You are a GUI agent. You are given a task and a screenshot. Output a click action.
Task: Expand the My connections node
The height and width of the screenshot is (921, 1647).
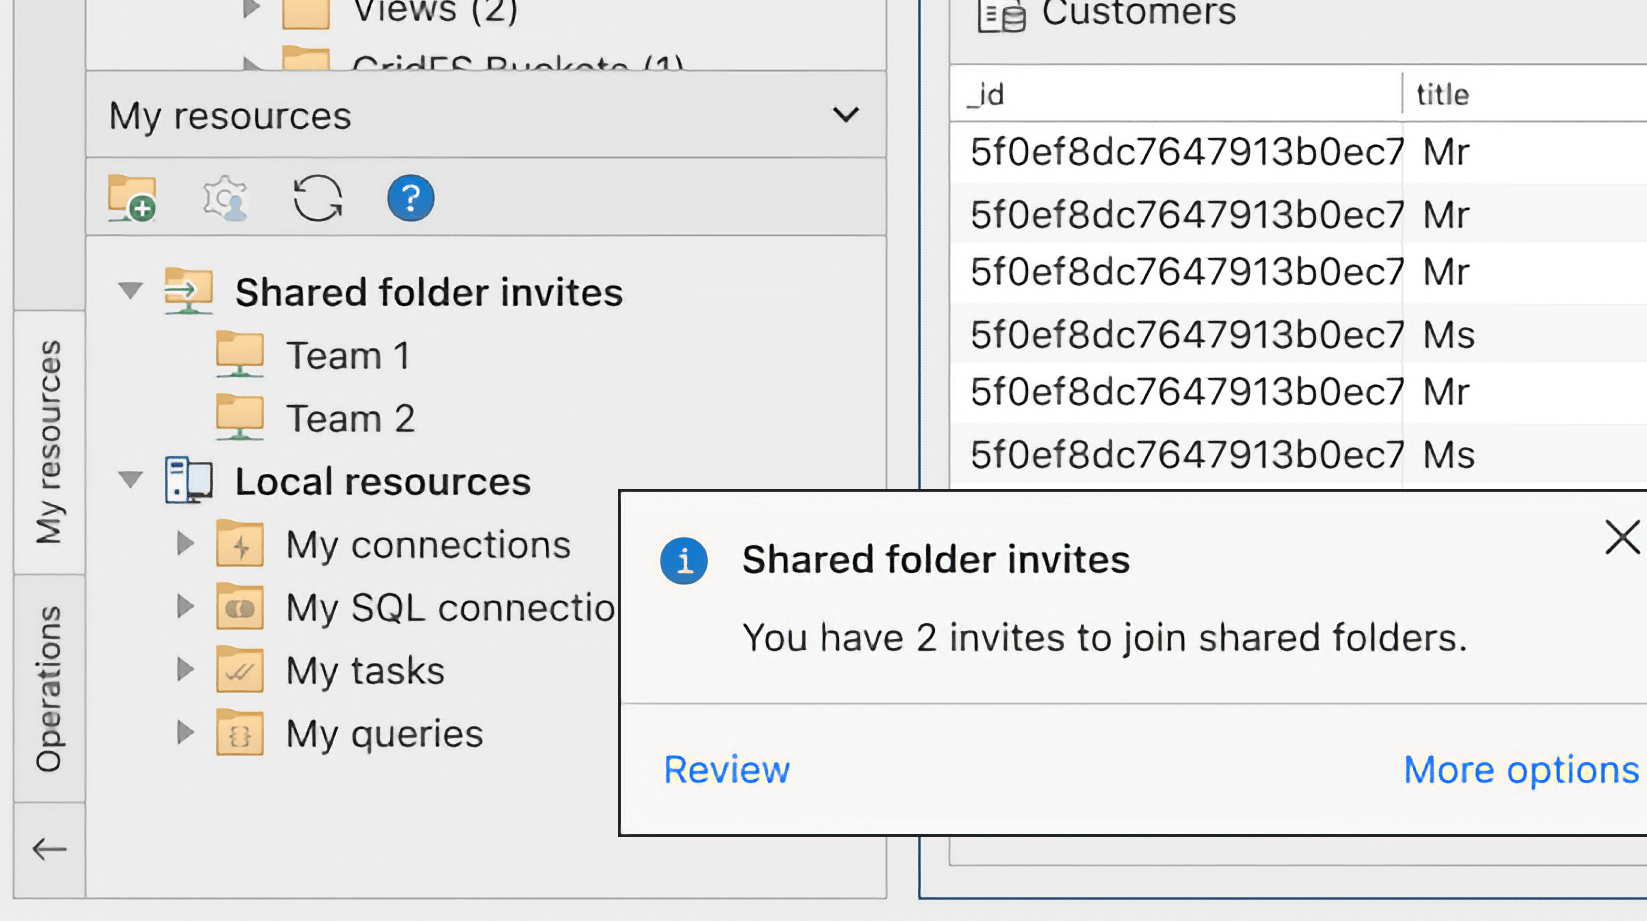184,543
